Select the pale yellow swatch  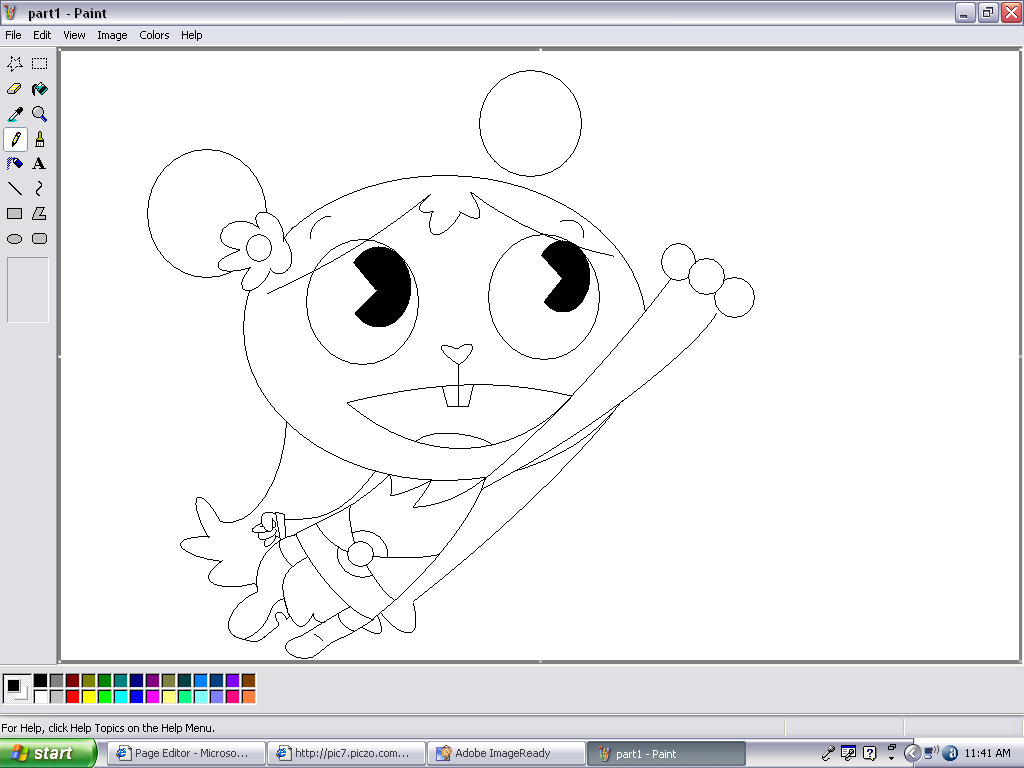168,697
